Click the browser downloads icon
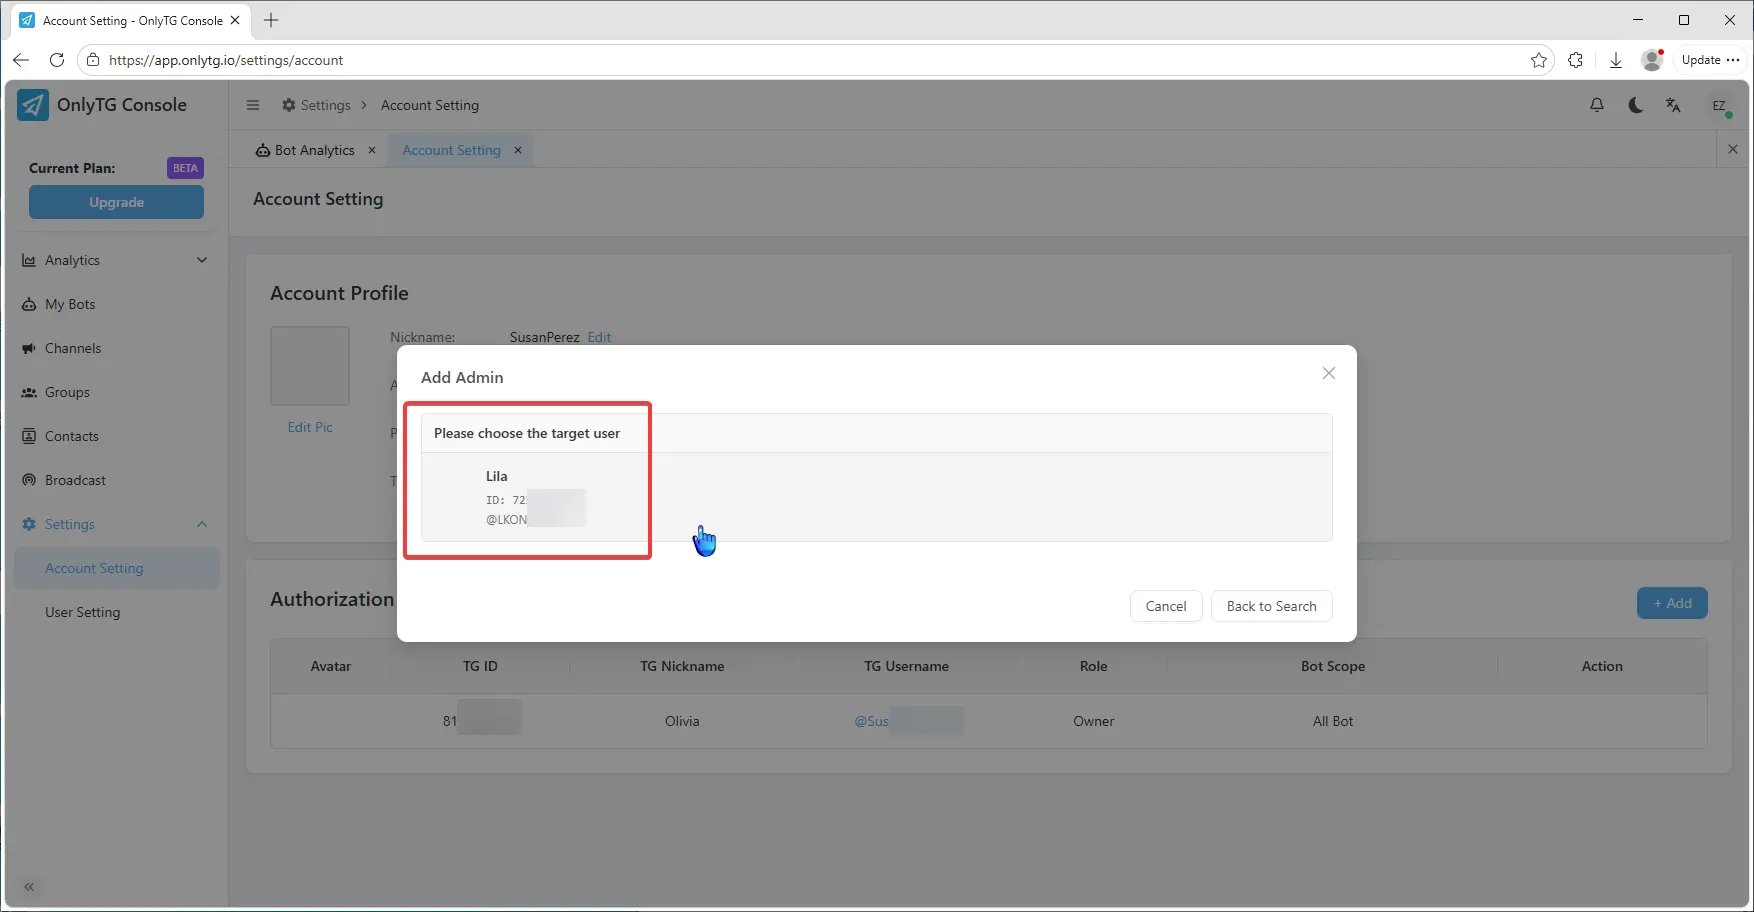 point(1615,60)
